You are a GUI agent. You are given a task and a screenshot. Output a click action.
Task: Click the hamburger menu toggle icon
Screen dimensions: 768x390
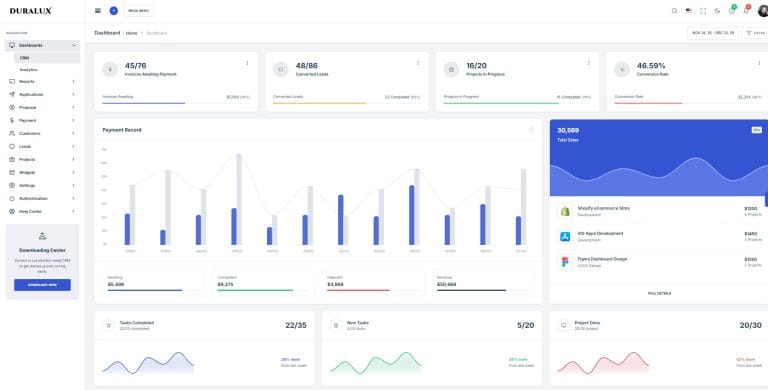pos(98,10)
